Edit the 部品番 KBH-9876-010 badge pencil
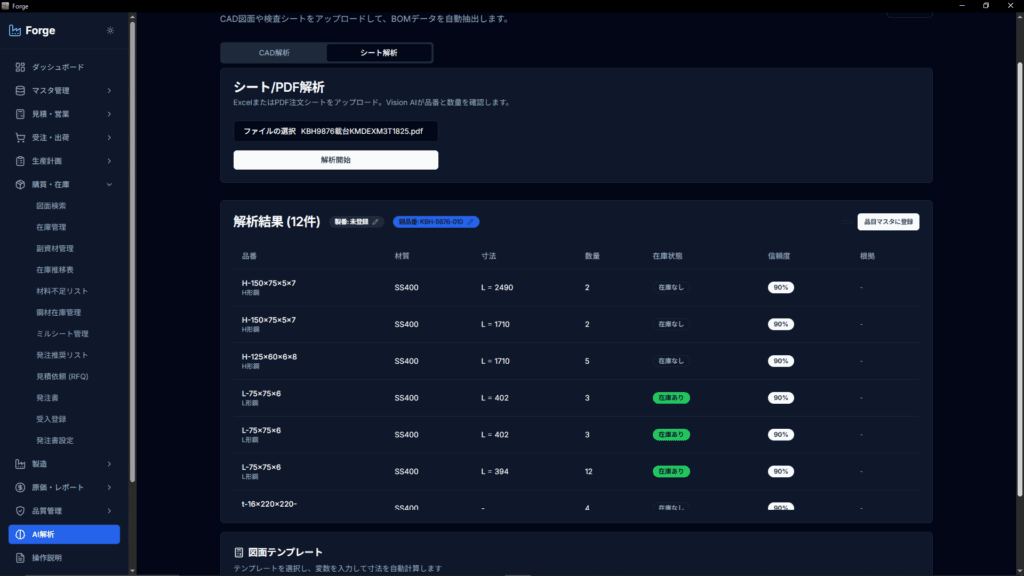Image resolution: width=1024 pixels, height=576 pixels. point(470,222)
